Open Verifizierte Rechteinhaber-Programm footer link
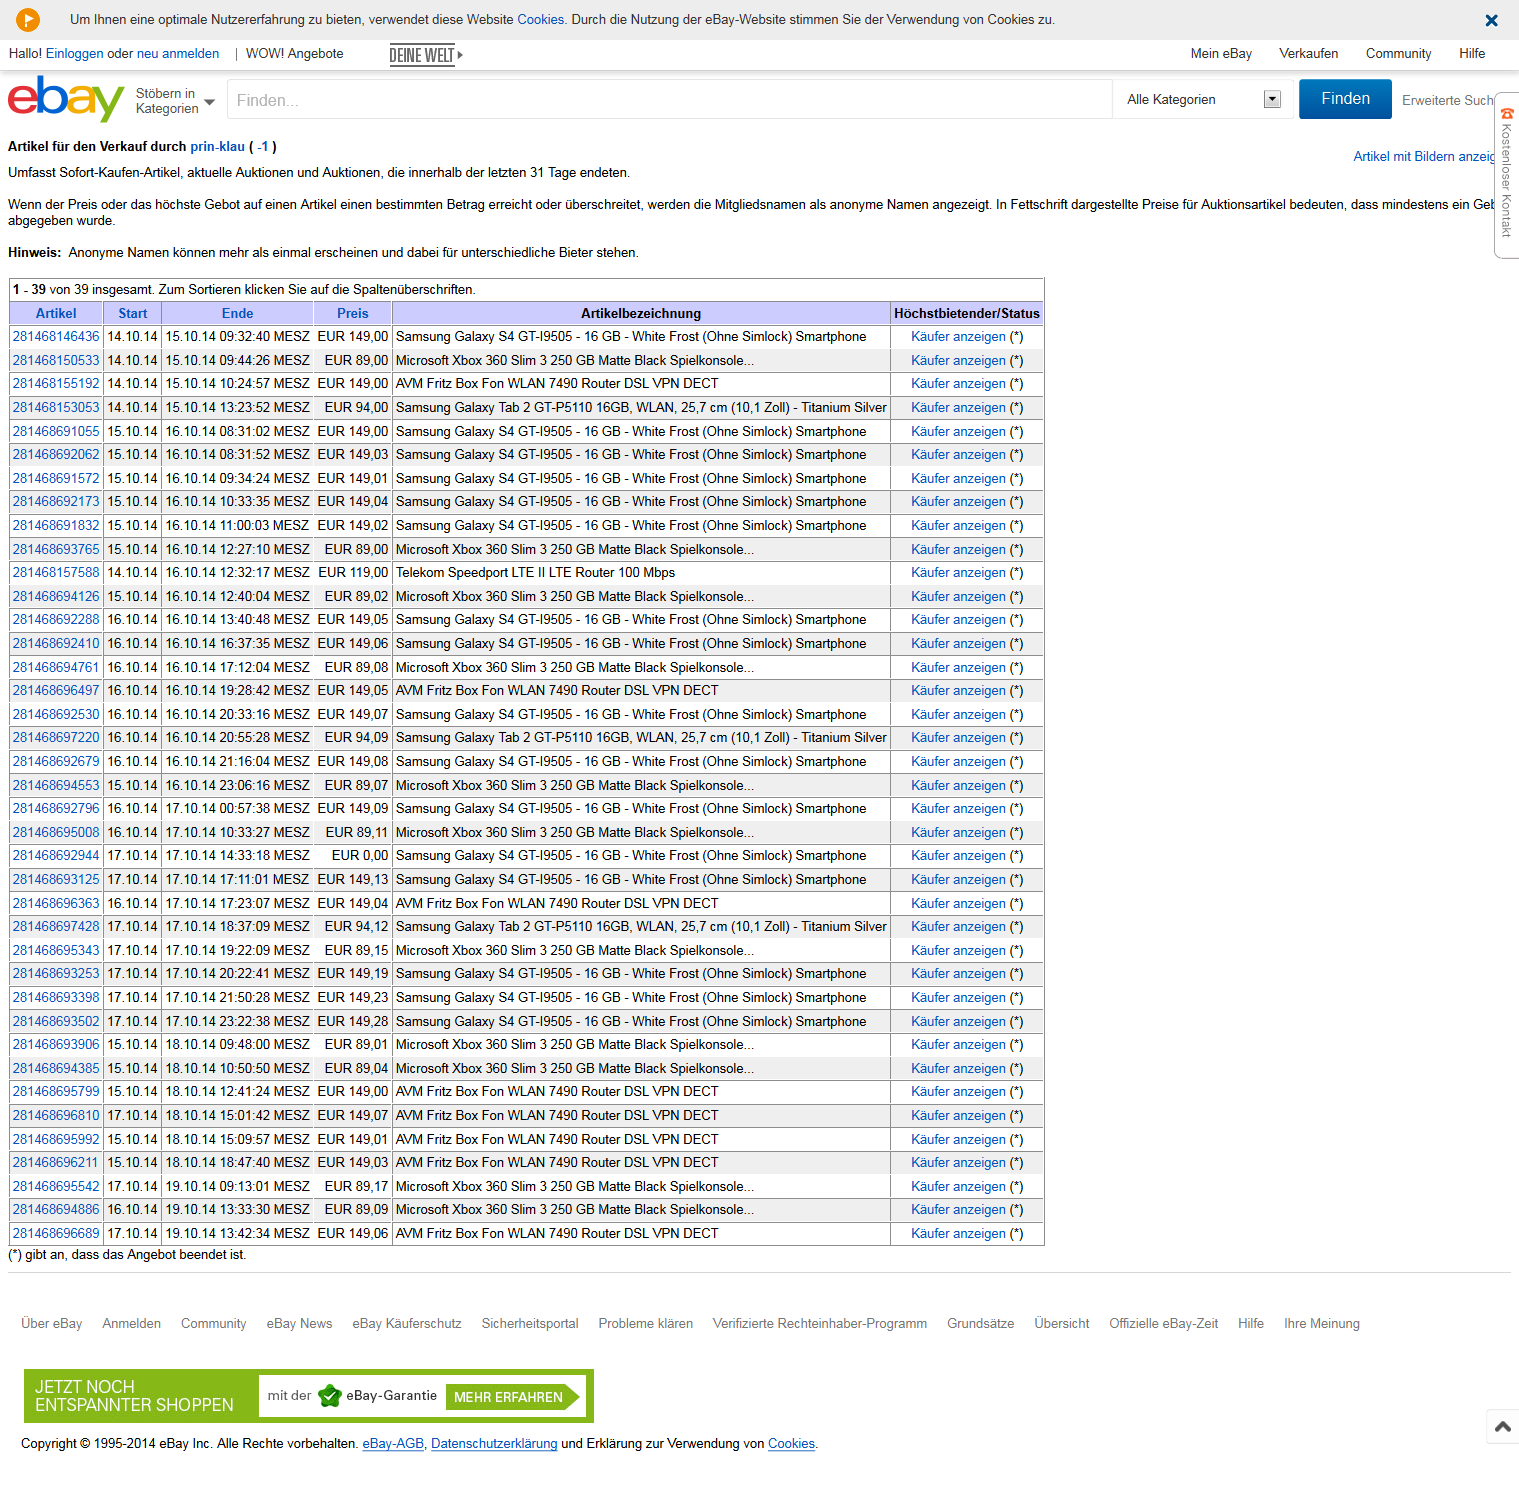 point(820,1324)
